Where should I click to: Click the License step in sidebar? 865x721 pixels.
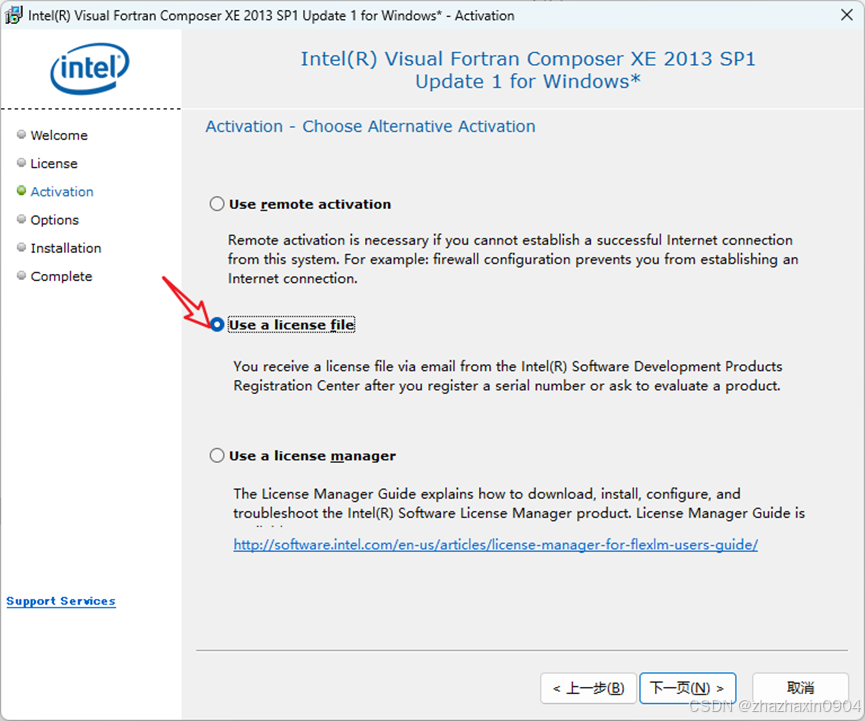pyautogui.click(x=54, y=164)
